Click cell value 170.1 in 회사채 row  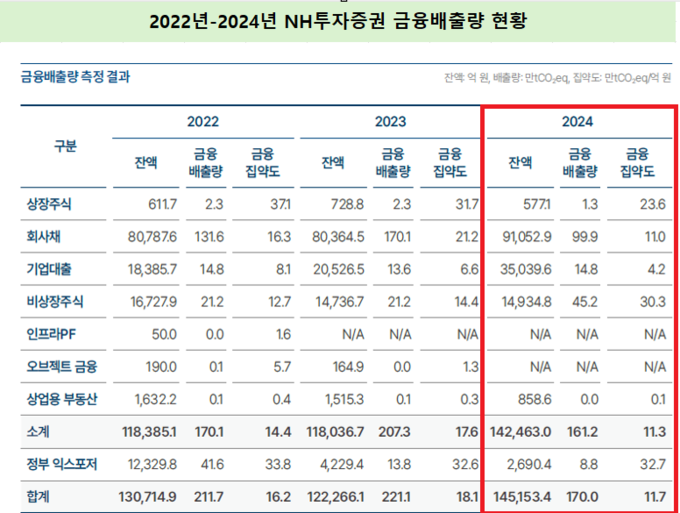(x=397, y=237)
